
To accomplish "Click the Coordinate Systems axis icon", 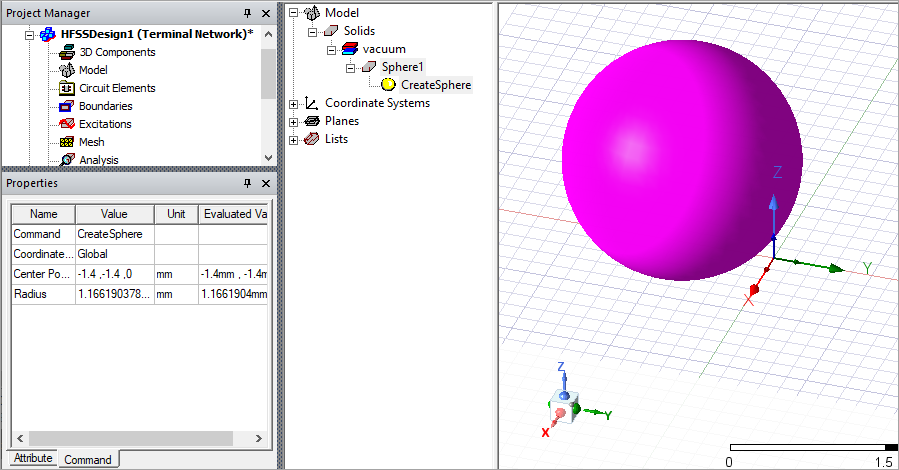I will point(311,103).
